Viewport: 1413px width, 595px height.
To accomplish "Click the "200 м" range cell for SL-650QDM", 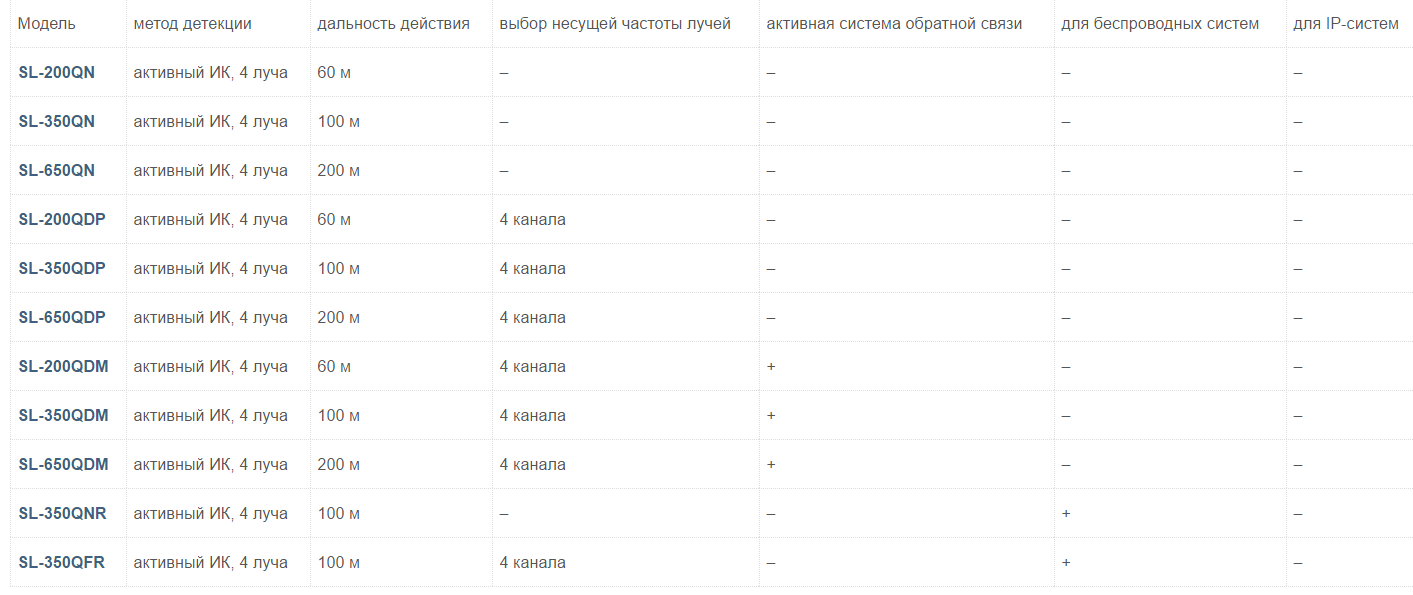I will 338,464.
